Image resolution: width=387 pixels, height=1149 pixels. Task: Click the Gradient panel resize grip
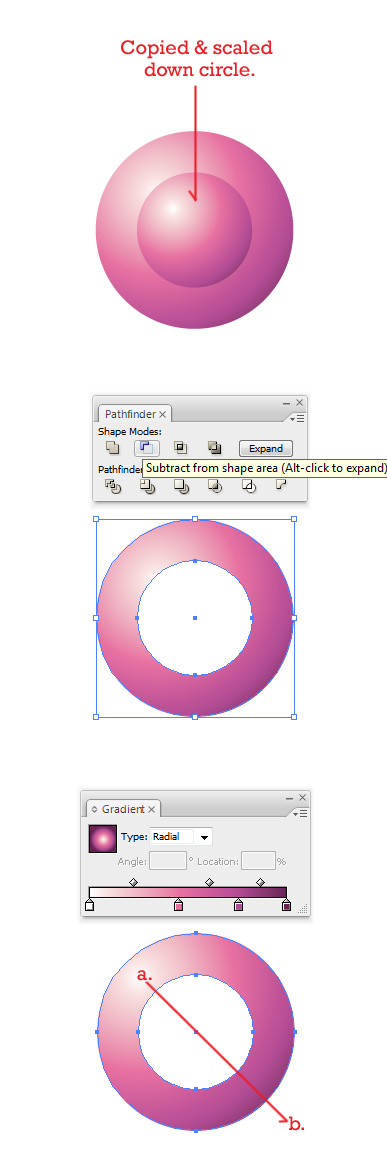tap(303, 909)
